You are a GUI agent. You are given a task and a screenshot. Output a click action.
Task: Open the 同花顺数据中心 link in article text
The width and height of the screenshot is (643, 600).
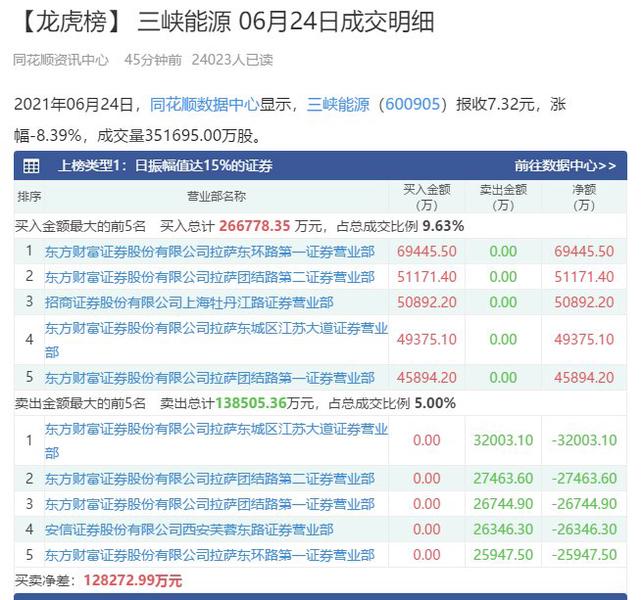pyautogui.click(x=204, y=105)
